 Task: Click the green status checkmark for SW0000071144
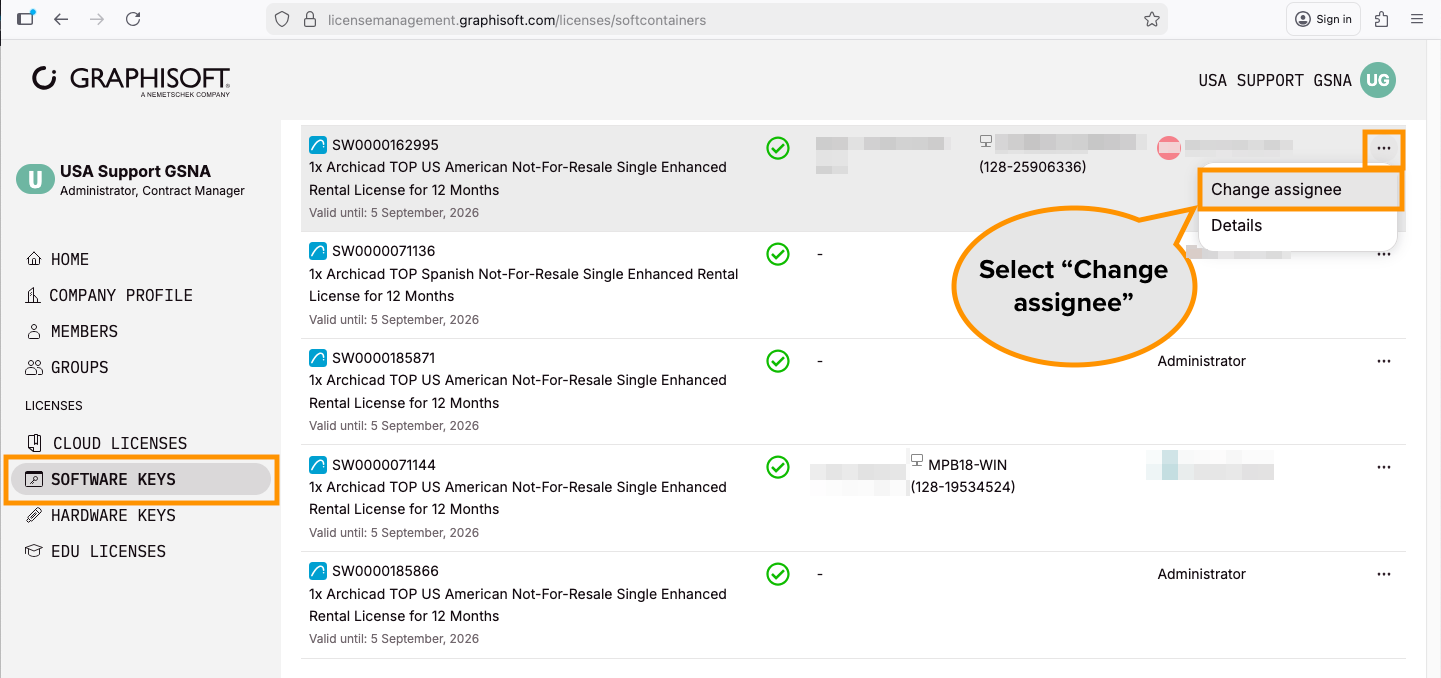(x=778, y=467)
